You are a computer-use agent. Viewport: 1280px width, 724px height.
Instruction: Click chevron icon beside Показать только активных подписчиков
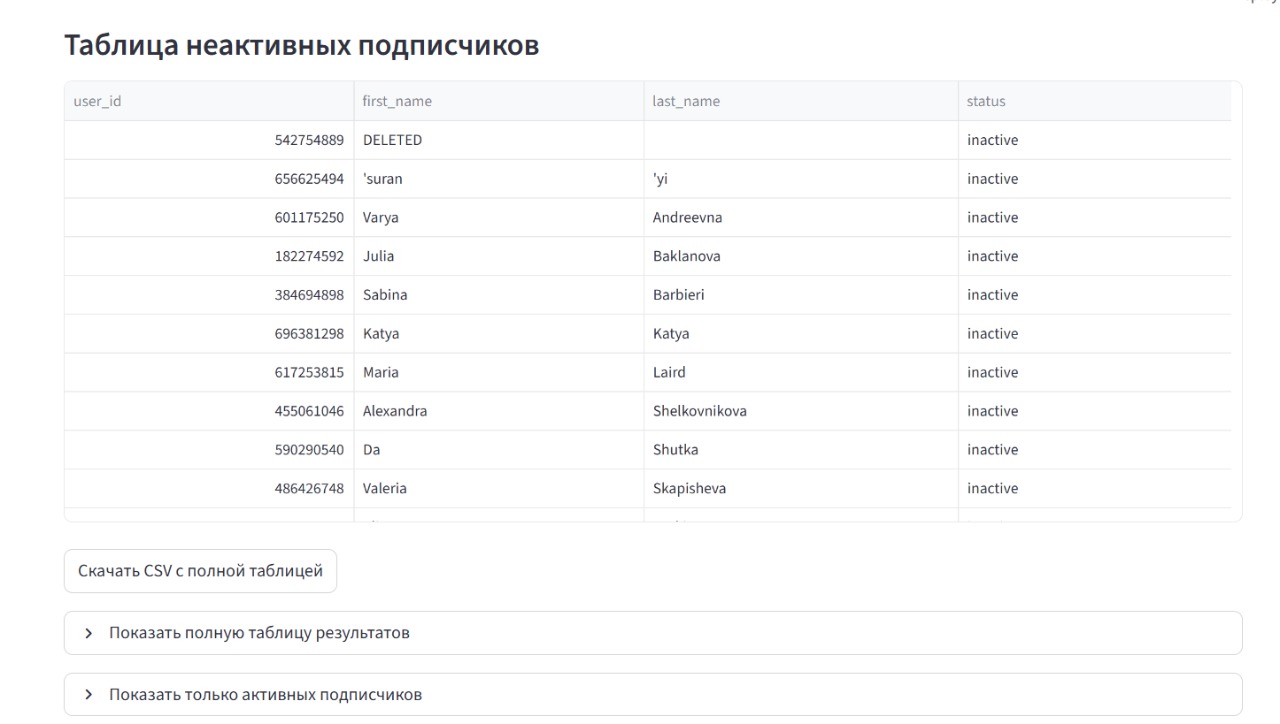pos(88,694)
